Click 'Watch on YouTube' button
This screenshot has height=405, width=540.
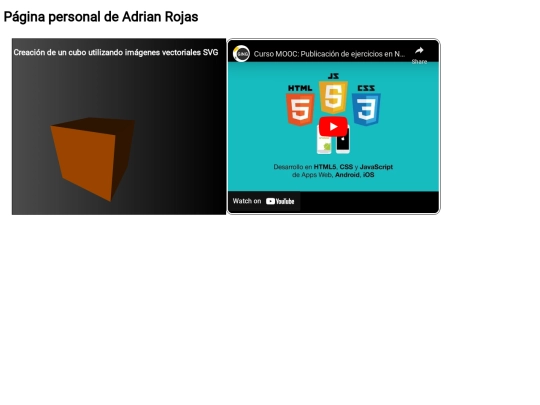point(263,201)
